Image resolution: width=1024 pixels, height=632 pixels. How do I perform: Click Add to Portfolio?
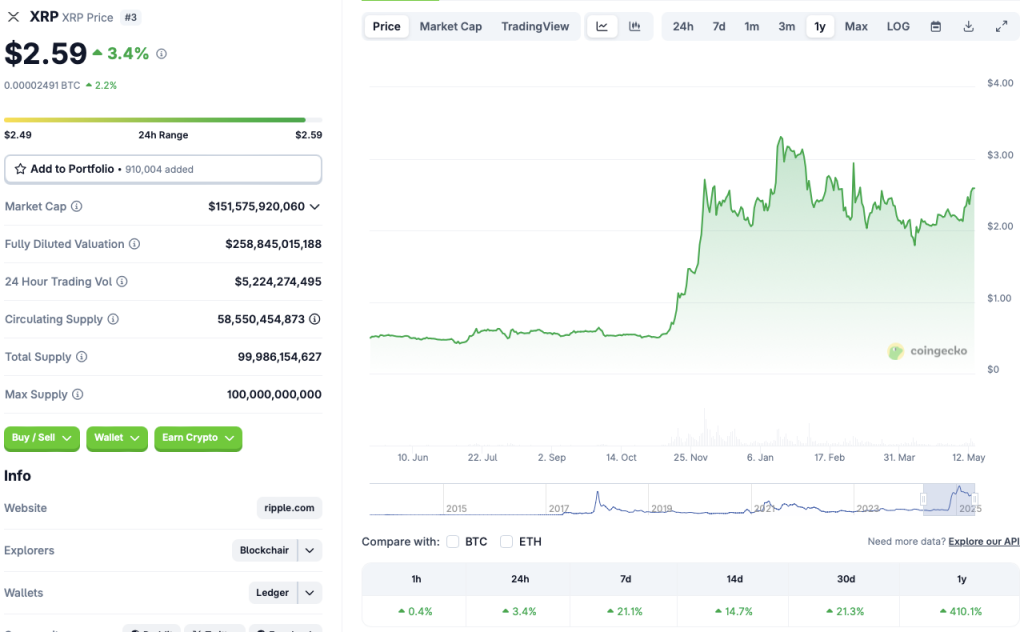163,169
